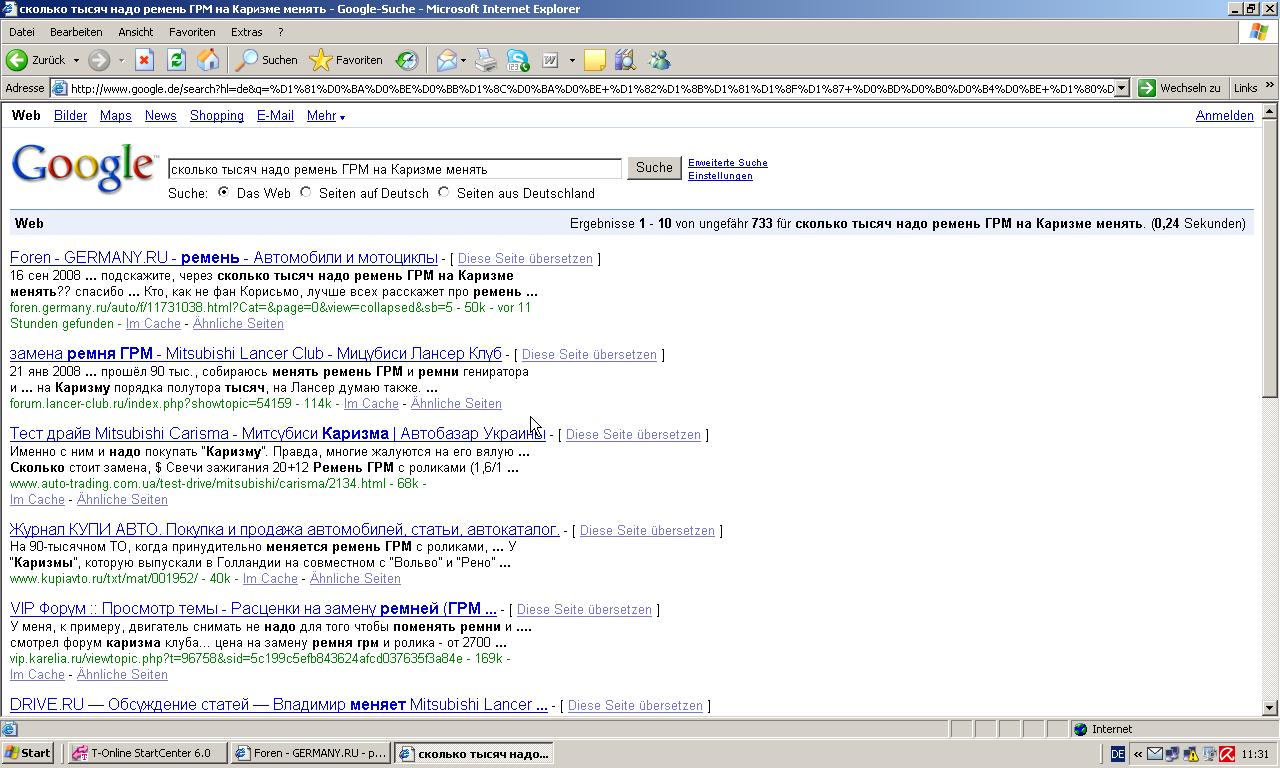
Task: Open the Google News link
Action: tap(160, 116)
